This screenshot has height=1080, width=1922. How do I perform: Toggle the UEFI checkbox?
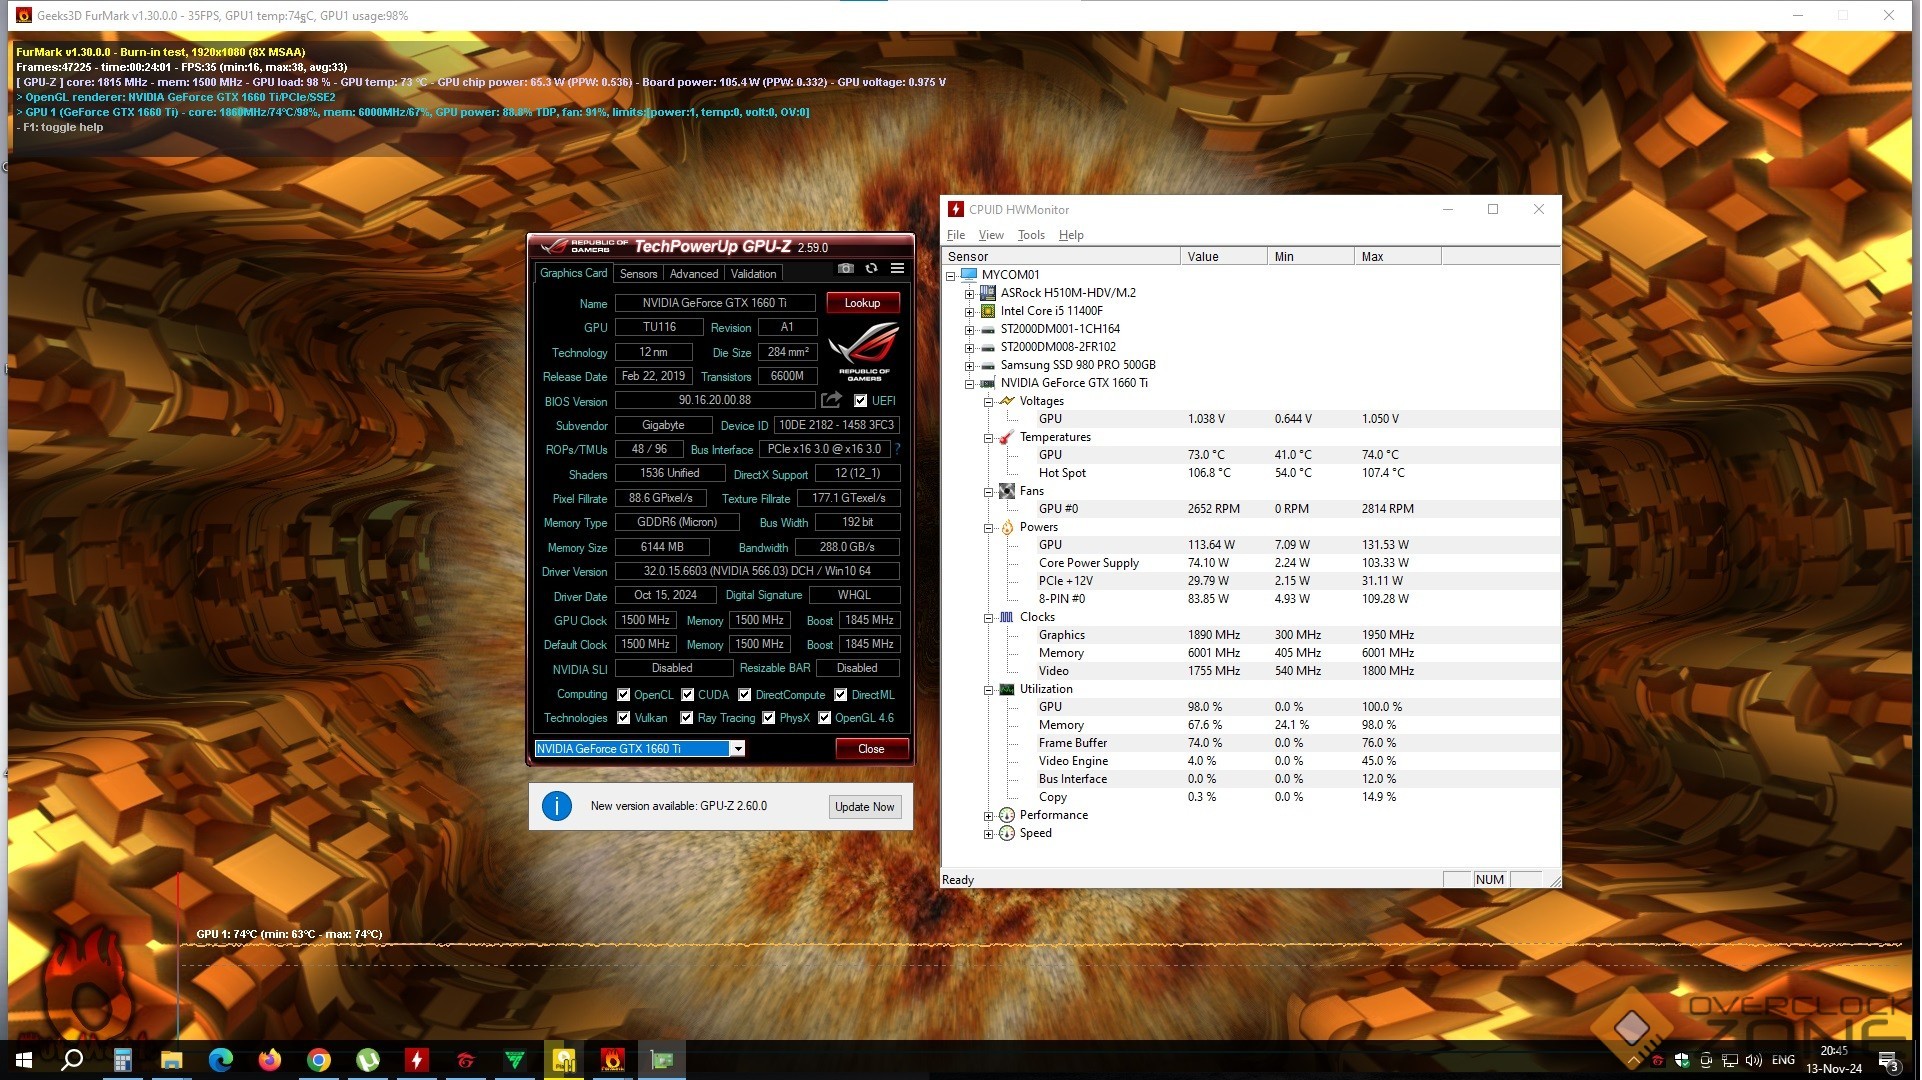pyautogui.click(x=861, y=401)
